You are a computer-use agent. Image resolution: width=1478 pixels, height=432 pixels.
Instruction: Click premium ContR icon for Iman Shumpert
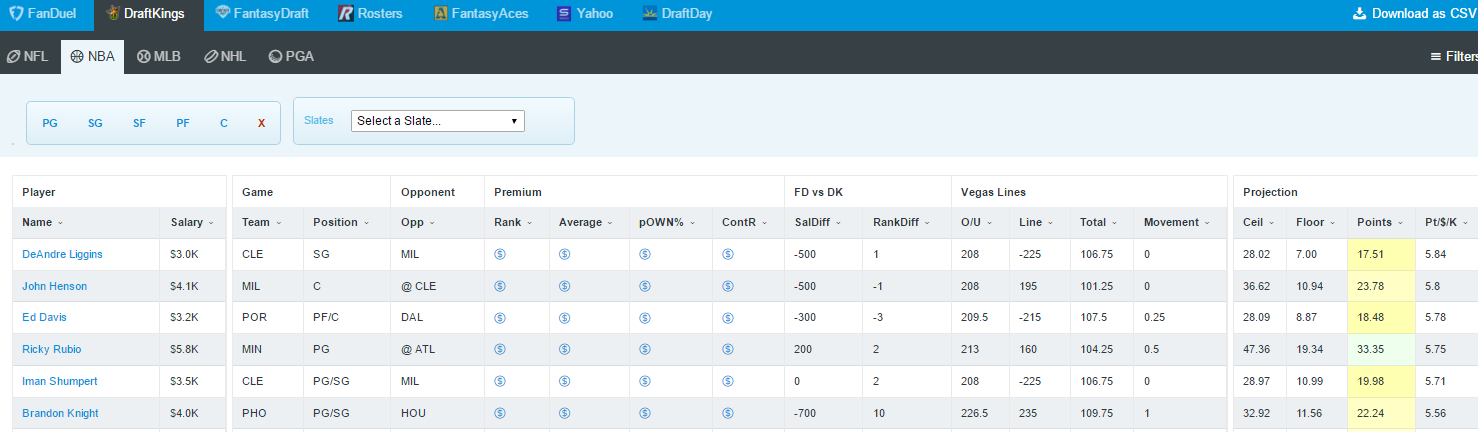coord(728,381)
